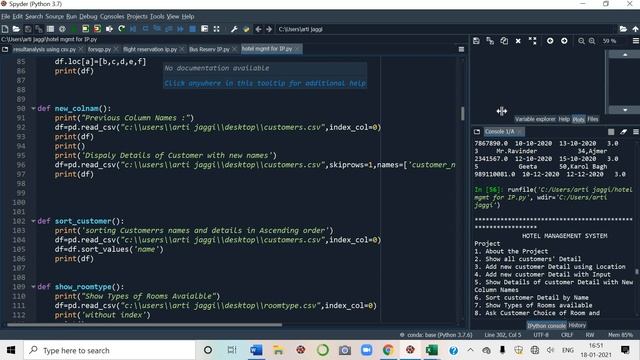Collapse the show_roomtype function fold arrow

[x=33, y=287]
